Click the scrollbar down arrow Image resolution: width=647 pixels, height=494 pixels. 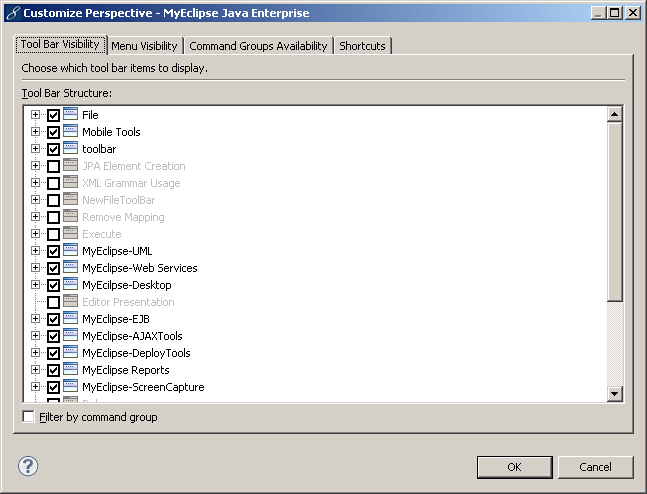click(x=614, y=394)
